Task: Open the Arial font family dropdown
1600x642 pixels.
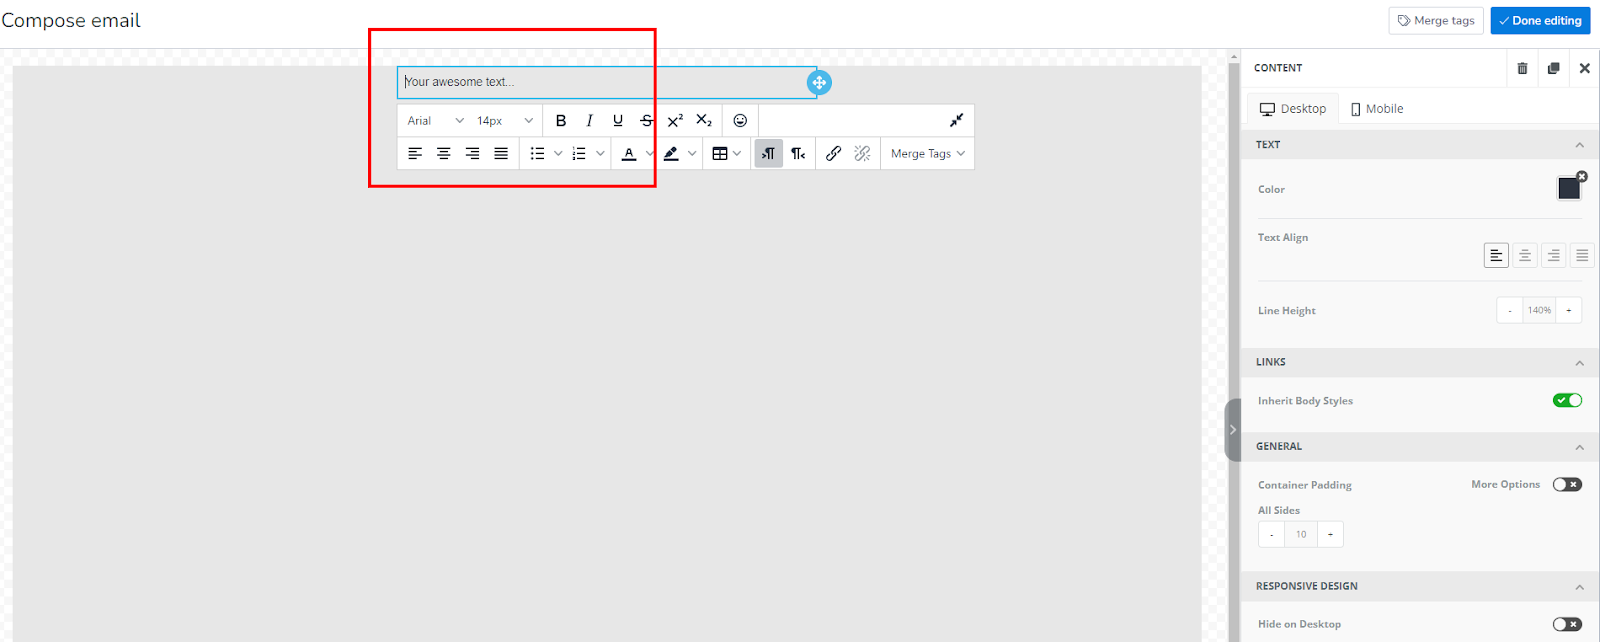Action: [x=435, y=121]
